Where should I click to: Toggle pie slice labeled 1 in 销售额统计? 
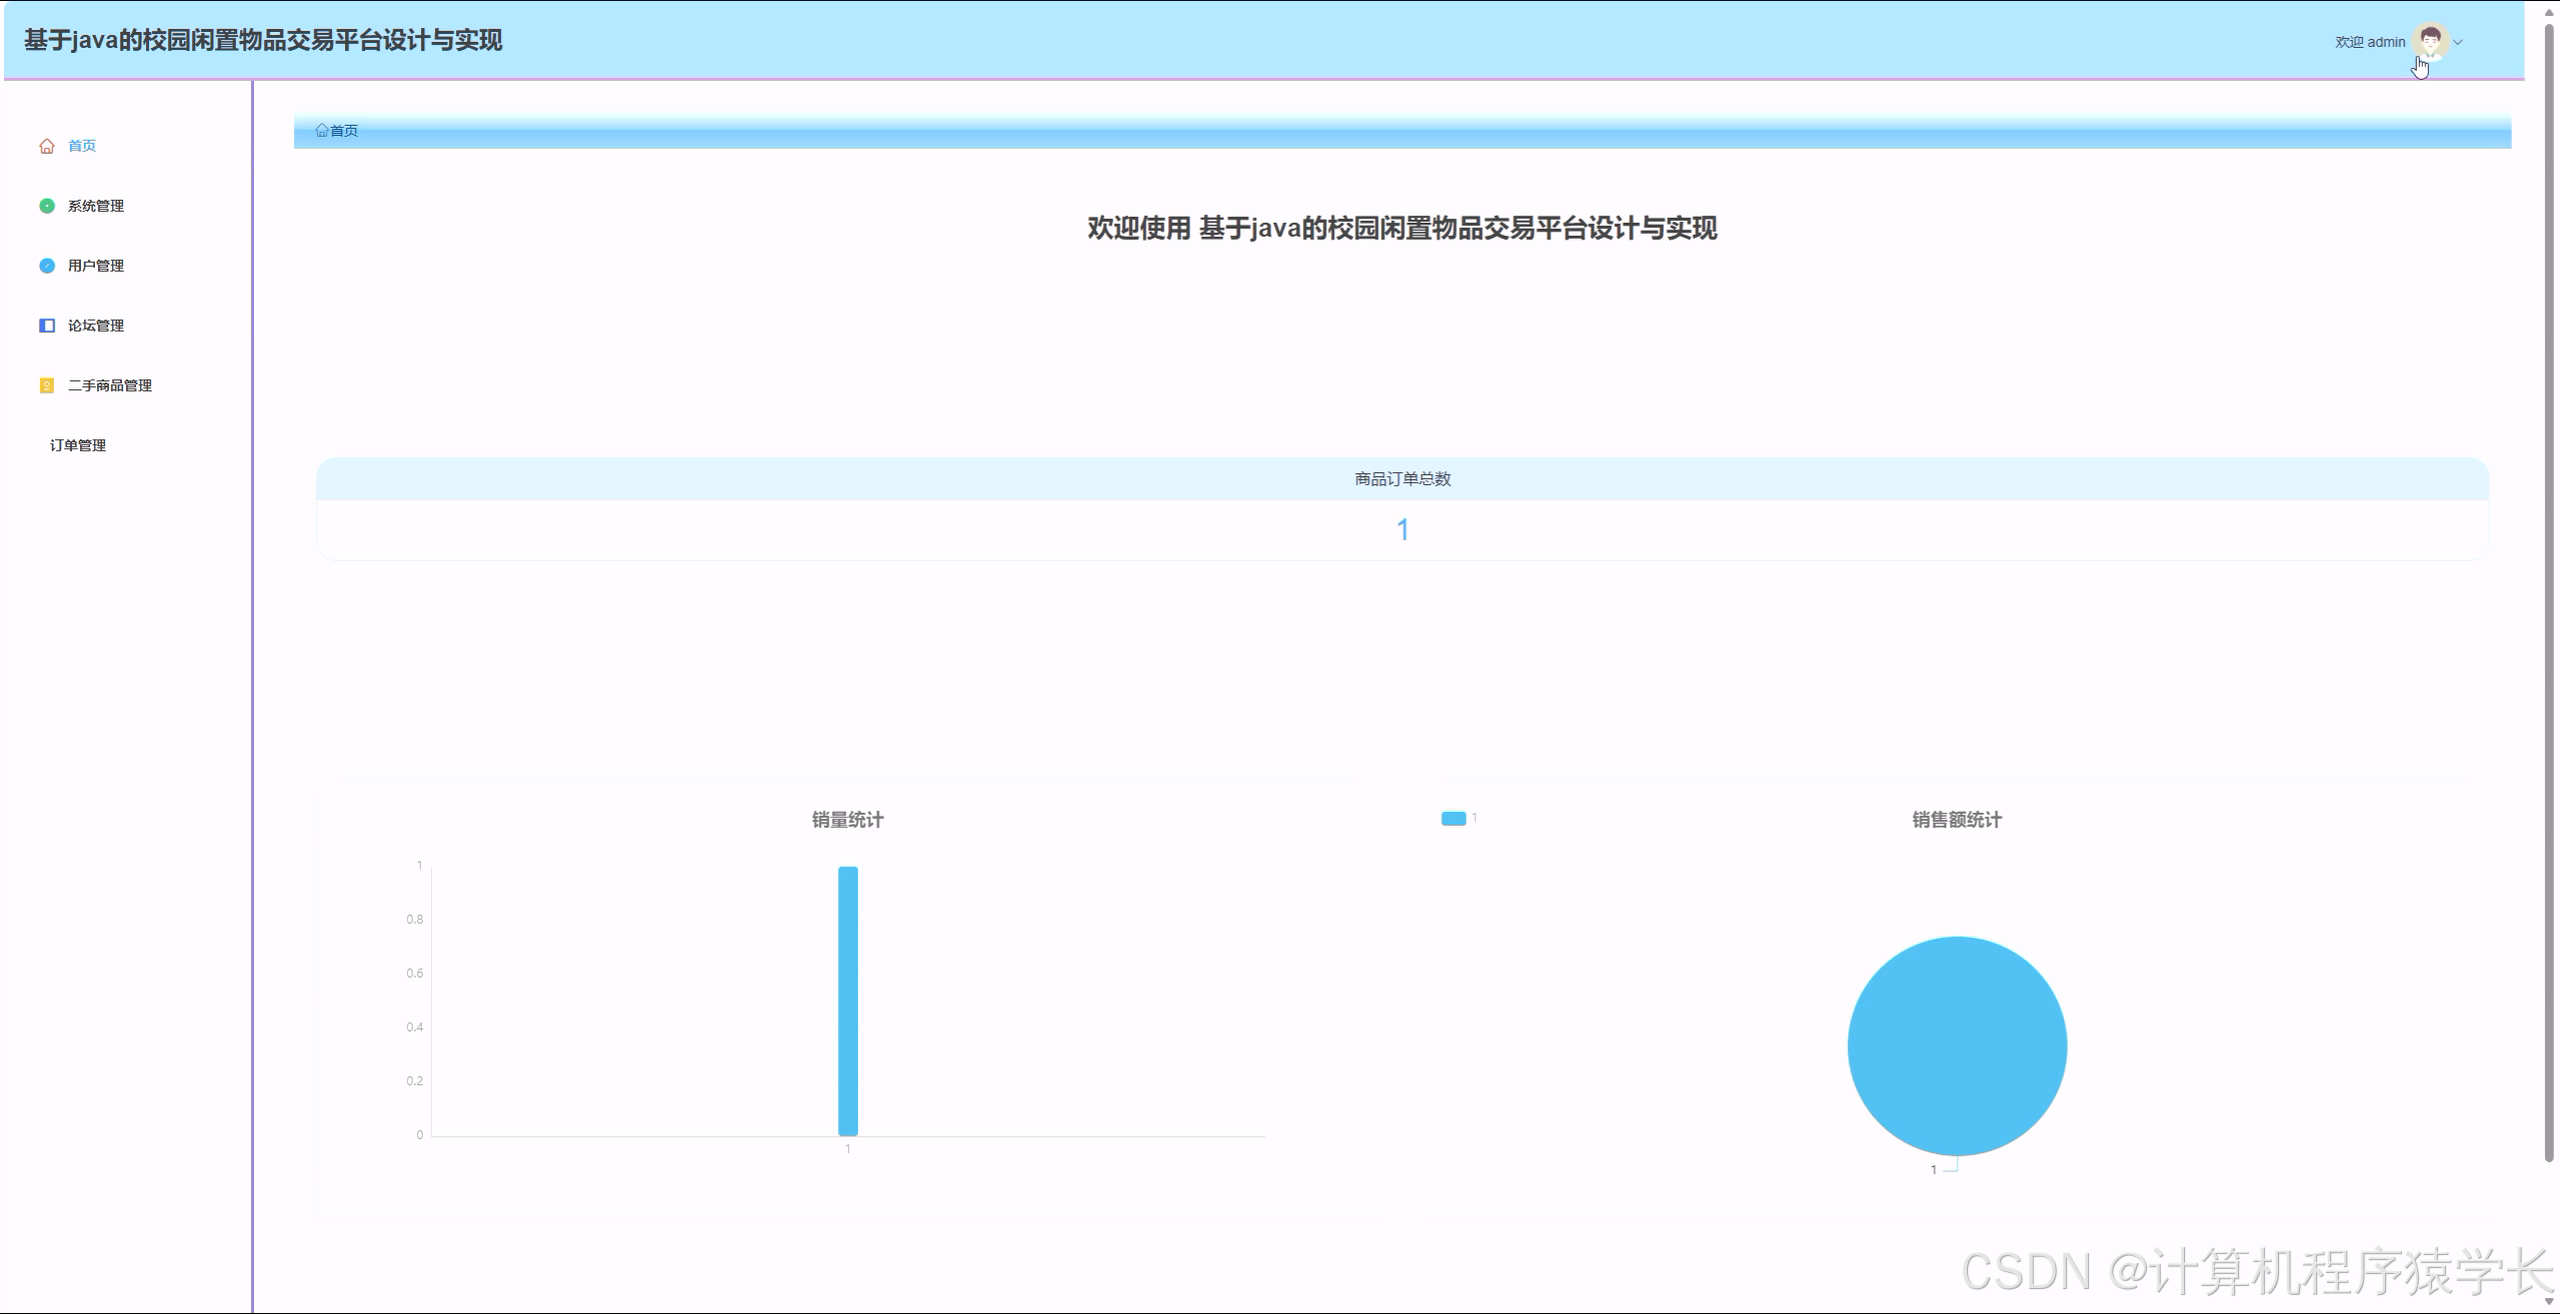[1955, 1045]
